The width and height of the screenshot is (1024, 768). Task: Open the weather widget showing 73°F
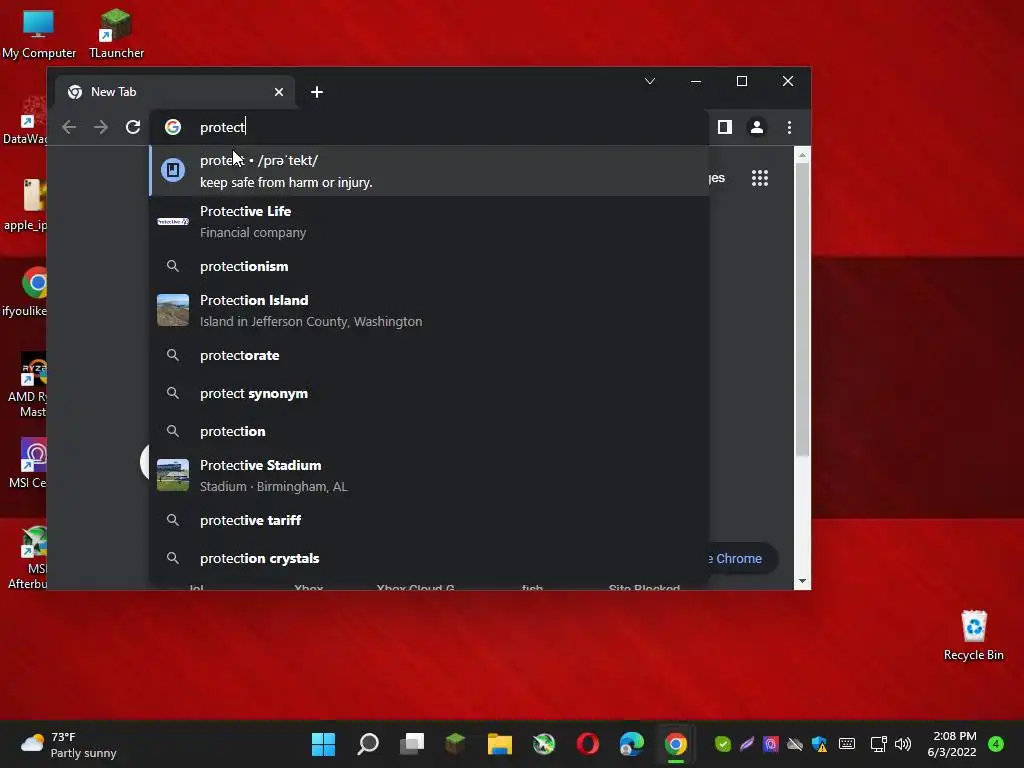(x=69, y=744)
